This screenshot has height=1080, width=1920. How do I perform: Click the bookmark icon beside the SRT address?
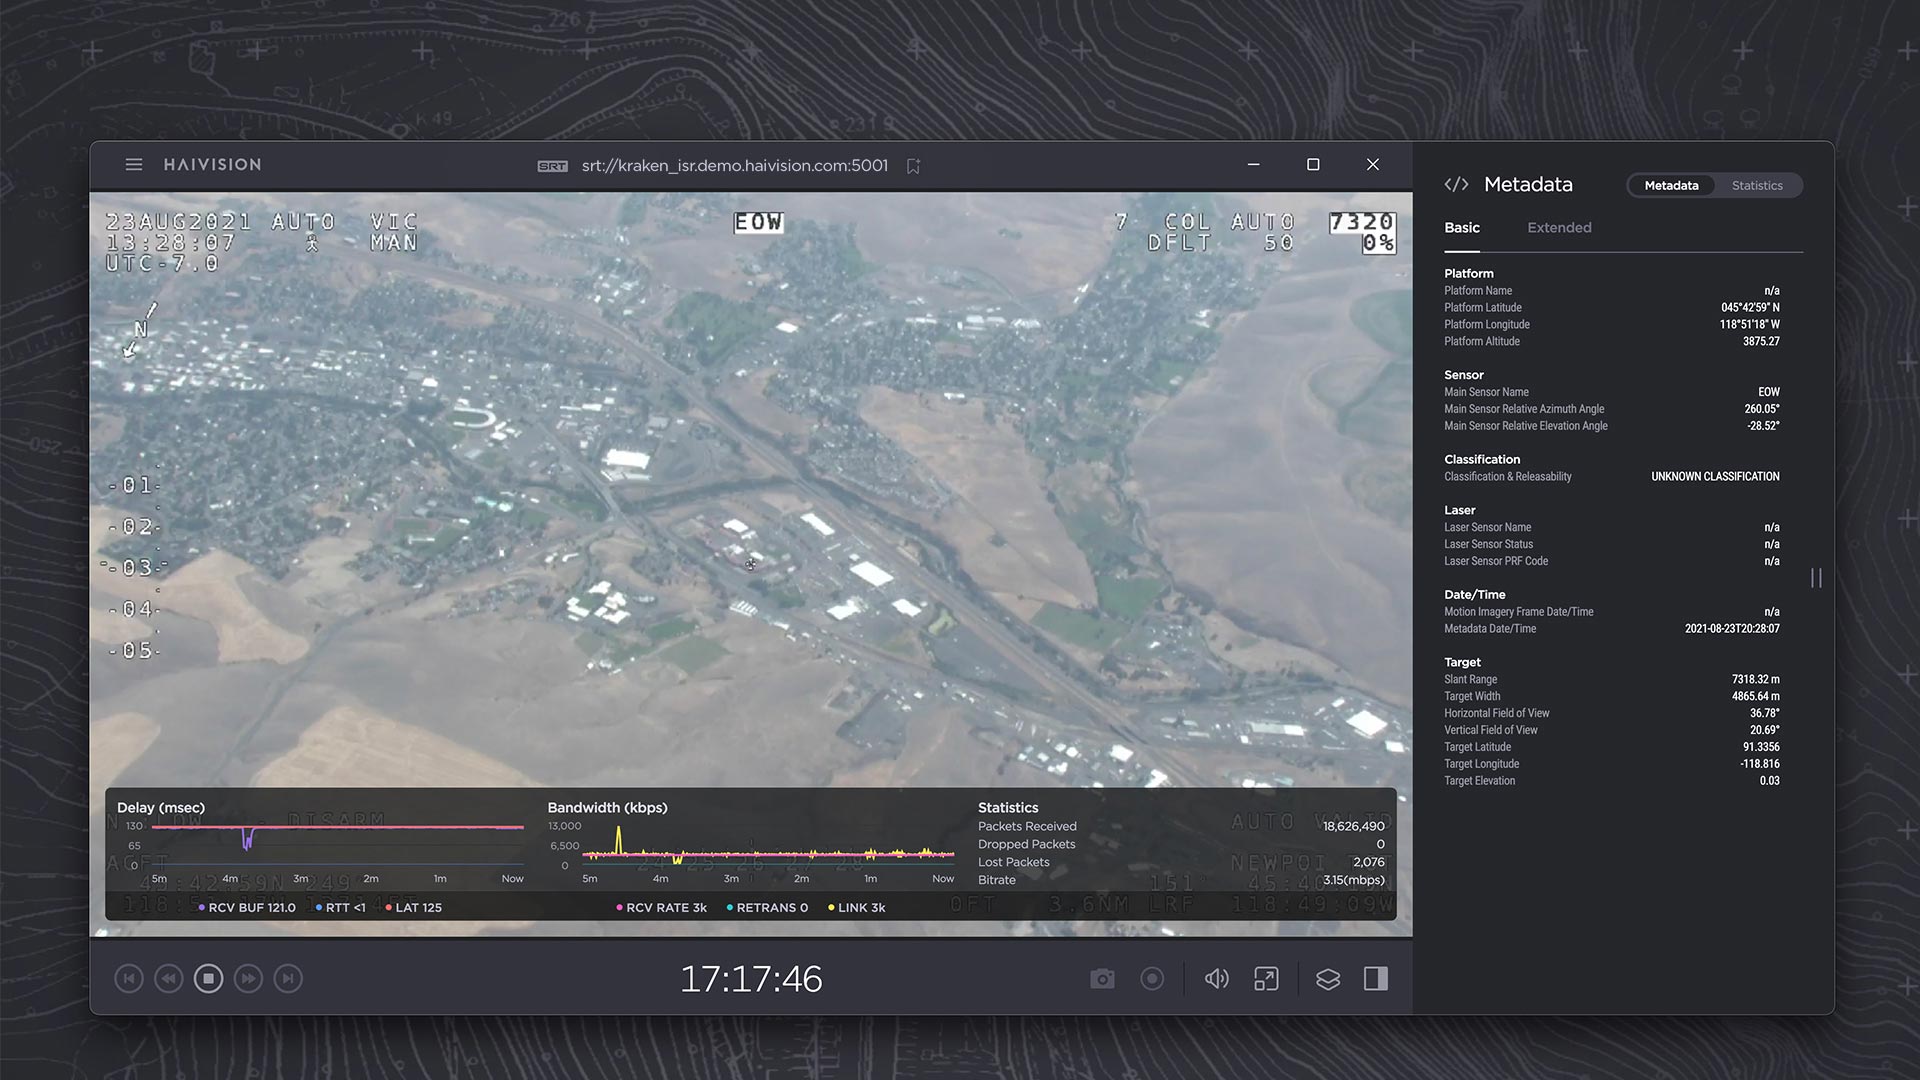[913, 165]
